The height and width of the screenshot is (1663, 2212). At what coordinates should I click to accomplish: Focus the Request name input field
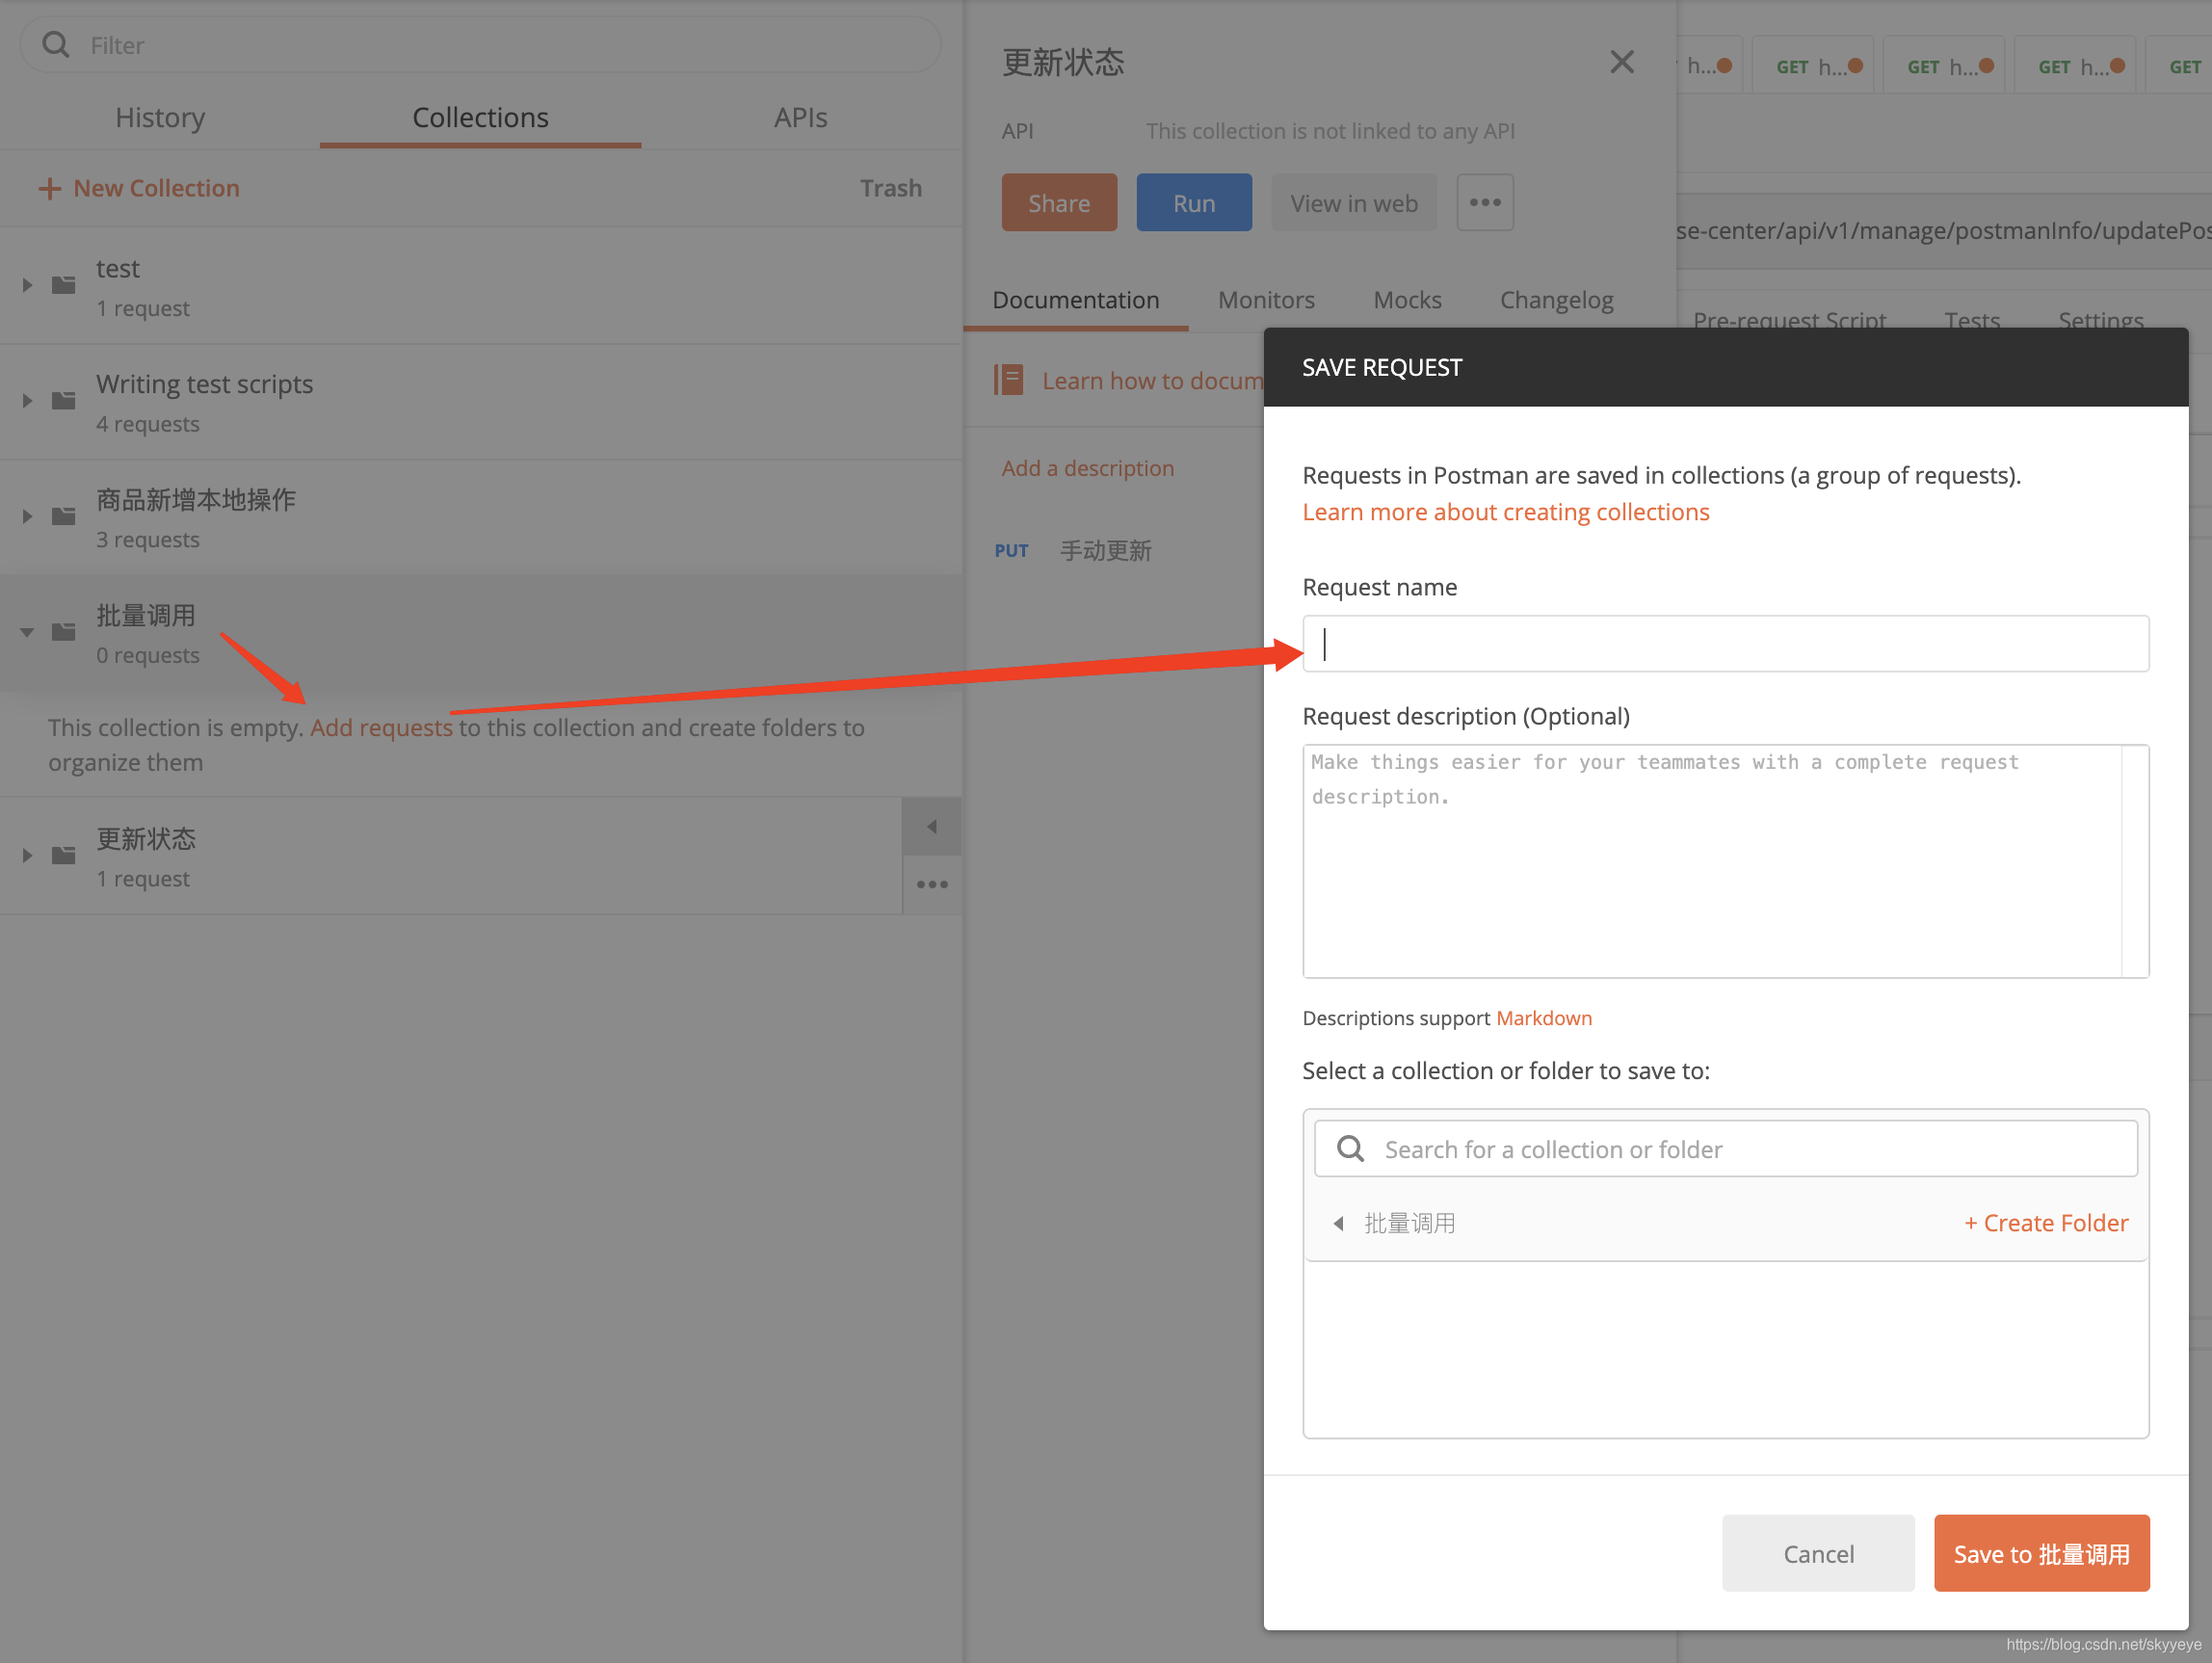click(x=1724, y=643)
